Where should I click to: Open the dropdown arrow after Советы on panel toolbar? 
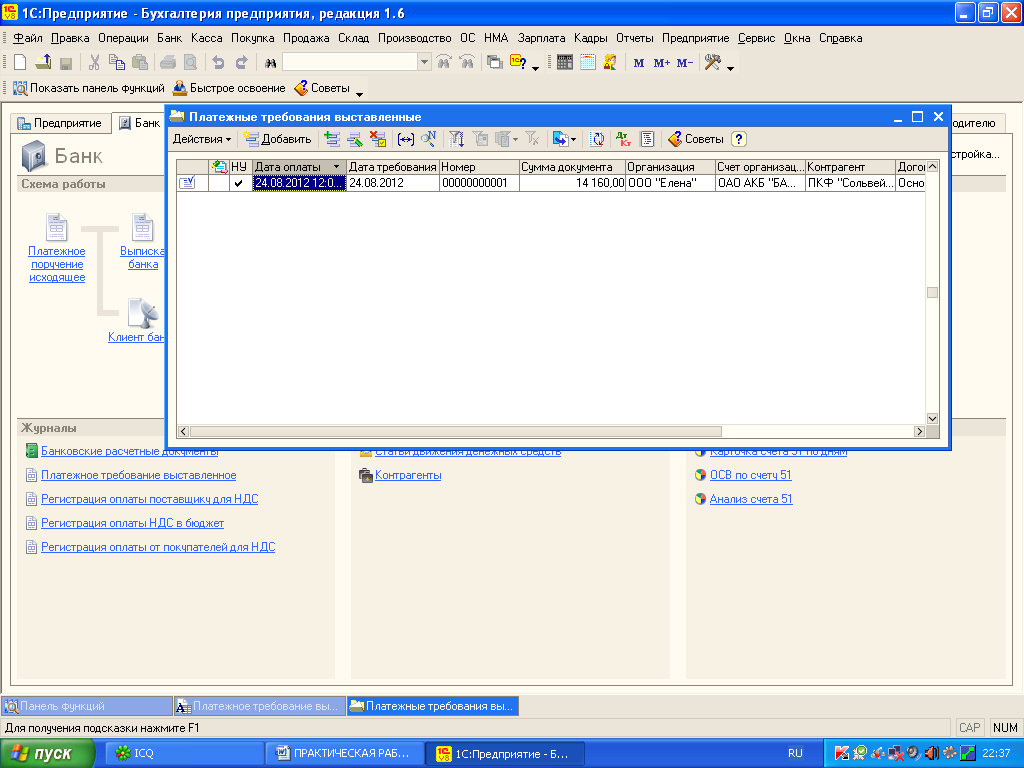pos(359,93)
